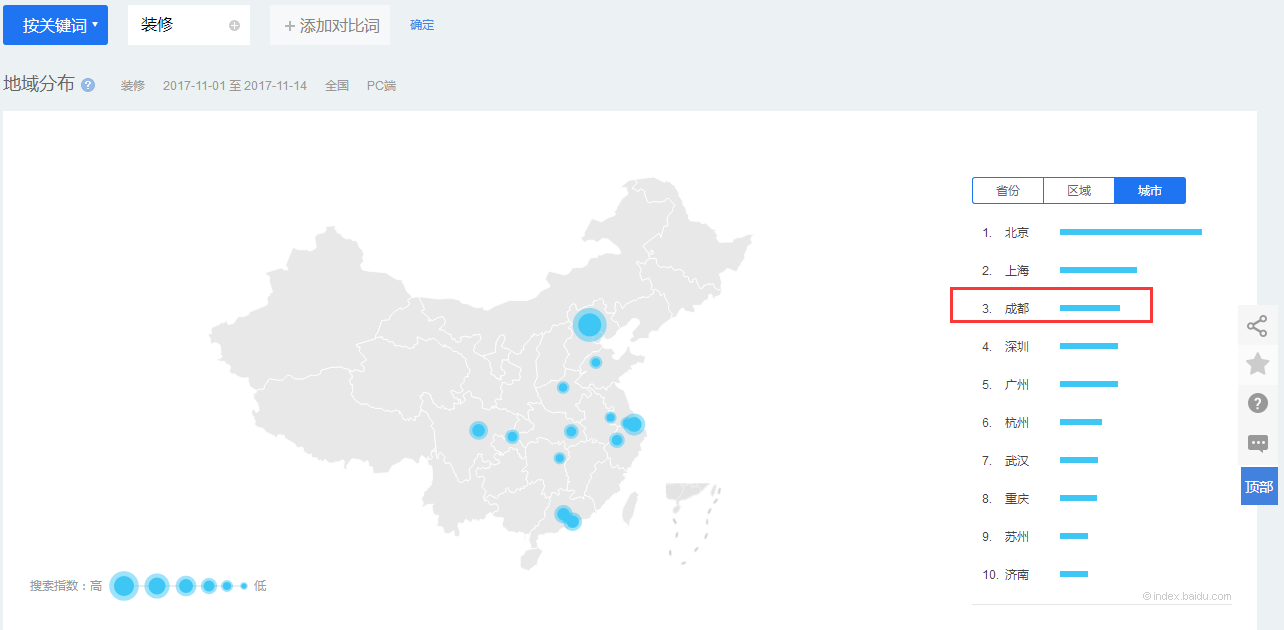The width and height of the screenshot is (1284, 630).
Task: Click the index bar for 济南
Action: (x=1074, y=574)
